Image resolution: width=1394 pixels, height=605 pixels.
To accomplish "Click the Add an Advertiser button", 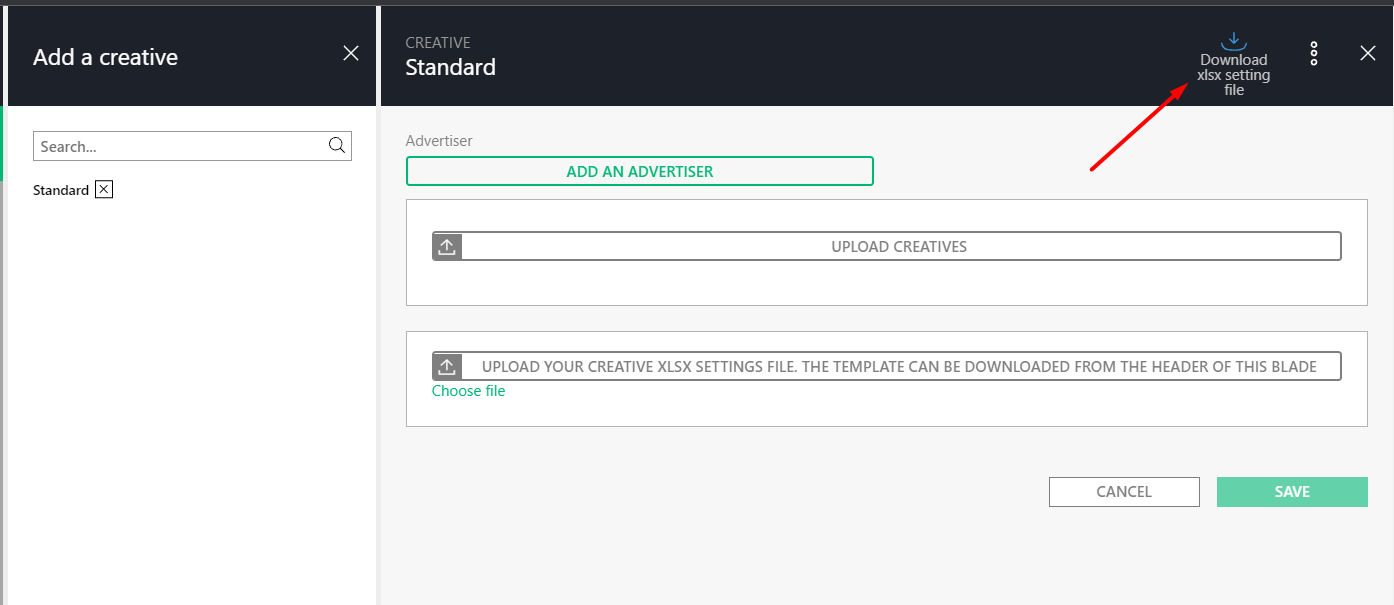I will [x=639, y=171].
